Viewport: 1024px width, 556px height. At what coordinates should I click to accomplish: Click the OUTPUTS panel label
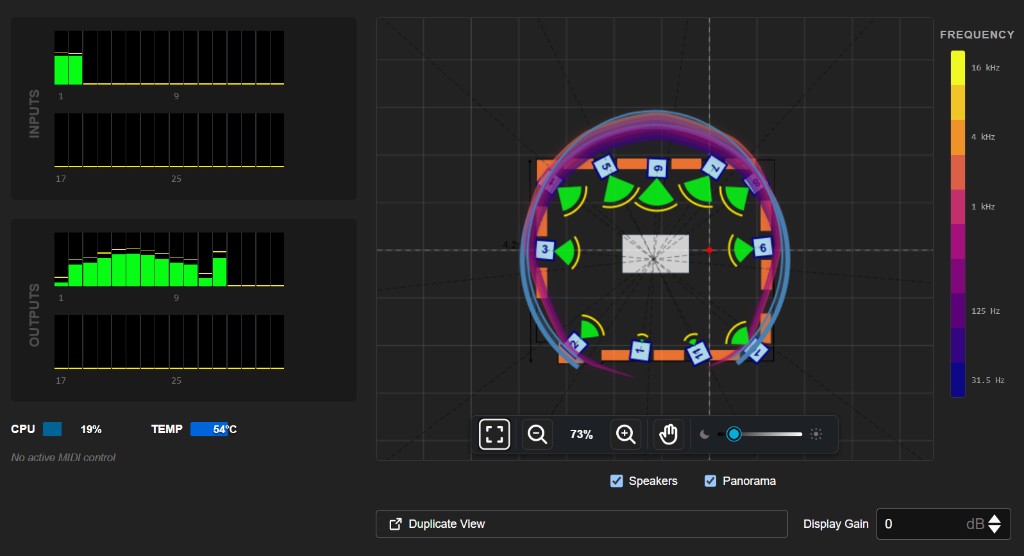point(34,315)
